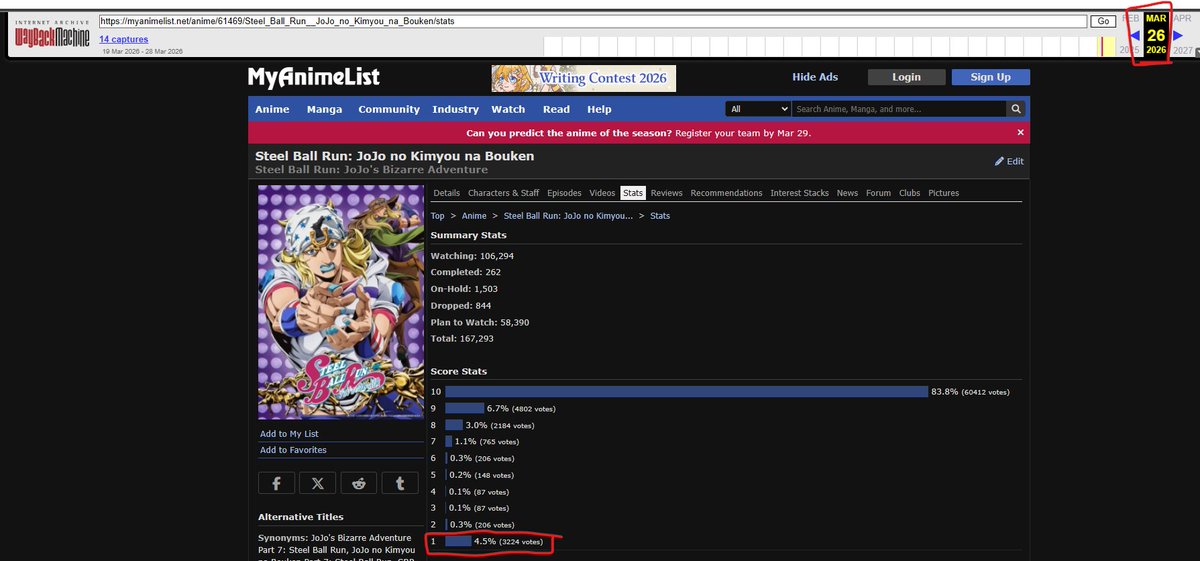The height and width of the screenshot is (561, 1200).
Task: Share on Reddit icon button
Action: pyautogui.click(x=359, y=483)
